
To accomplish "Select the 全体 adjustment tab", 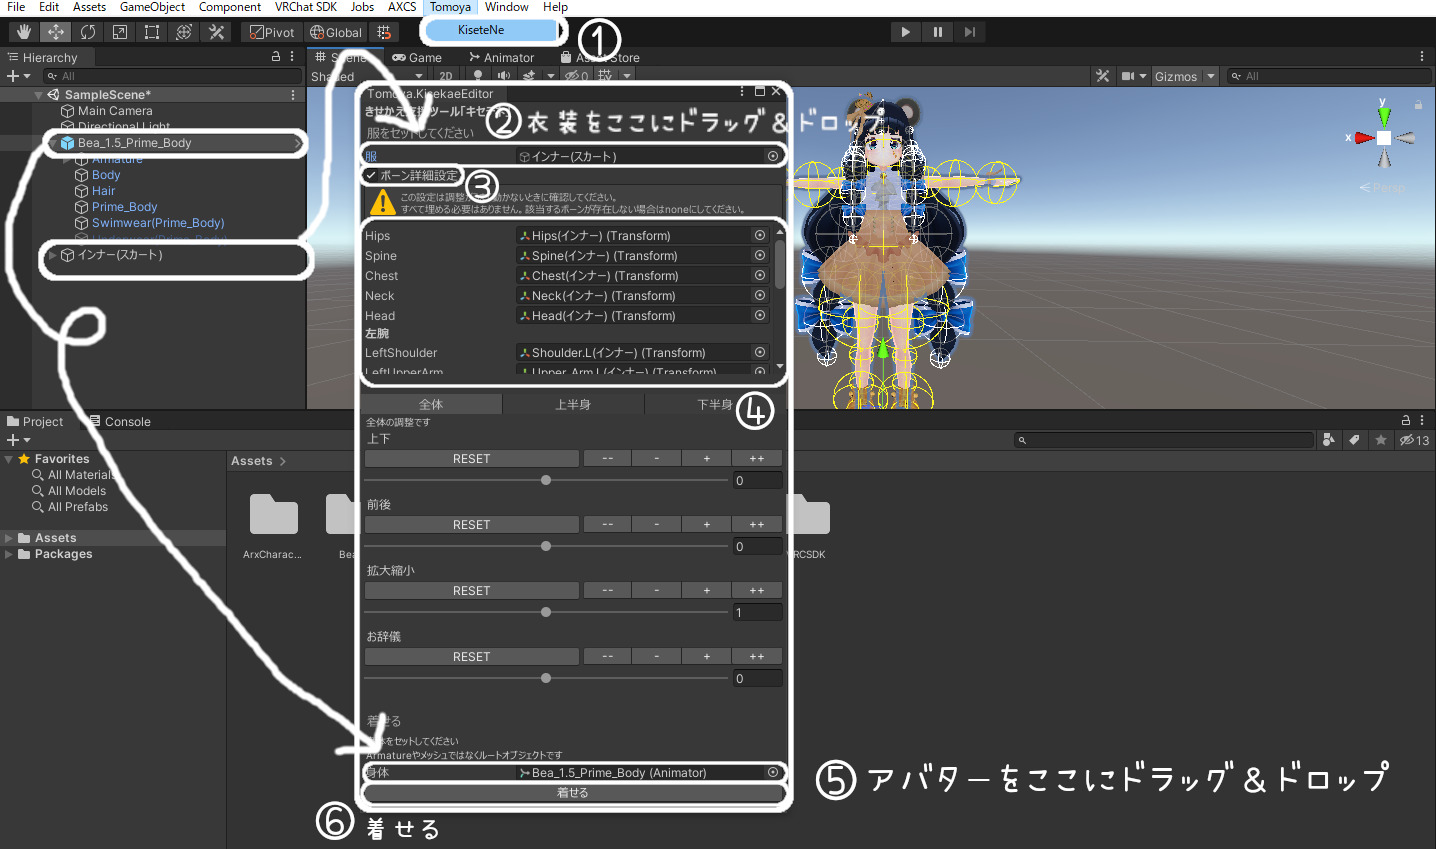I will pos(431,404).
